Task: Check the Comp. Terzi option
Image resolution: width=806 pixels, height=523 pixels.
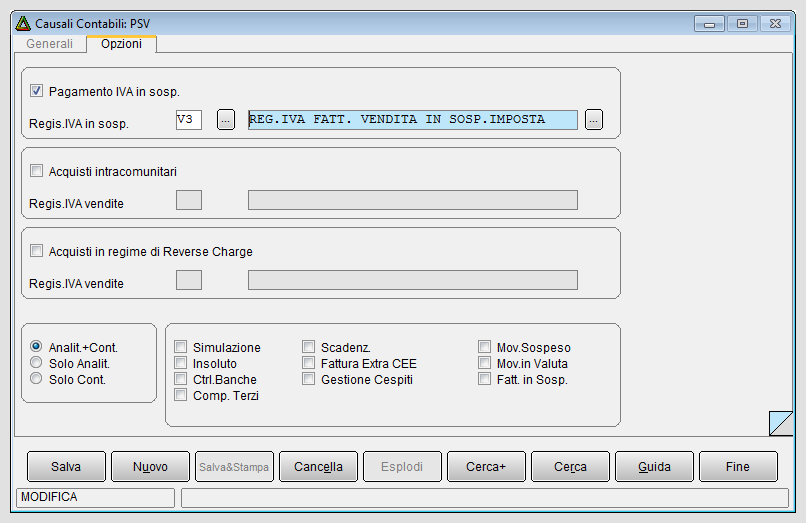Action: (180, 395)
